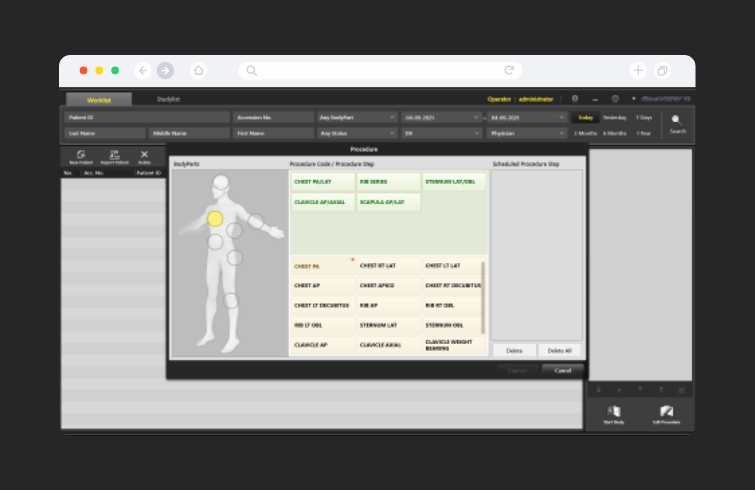The image size is (755, 490).
Task: Switch to the Studylist tab
Action: 168,100
